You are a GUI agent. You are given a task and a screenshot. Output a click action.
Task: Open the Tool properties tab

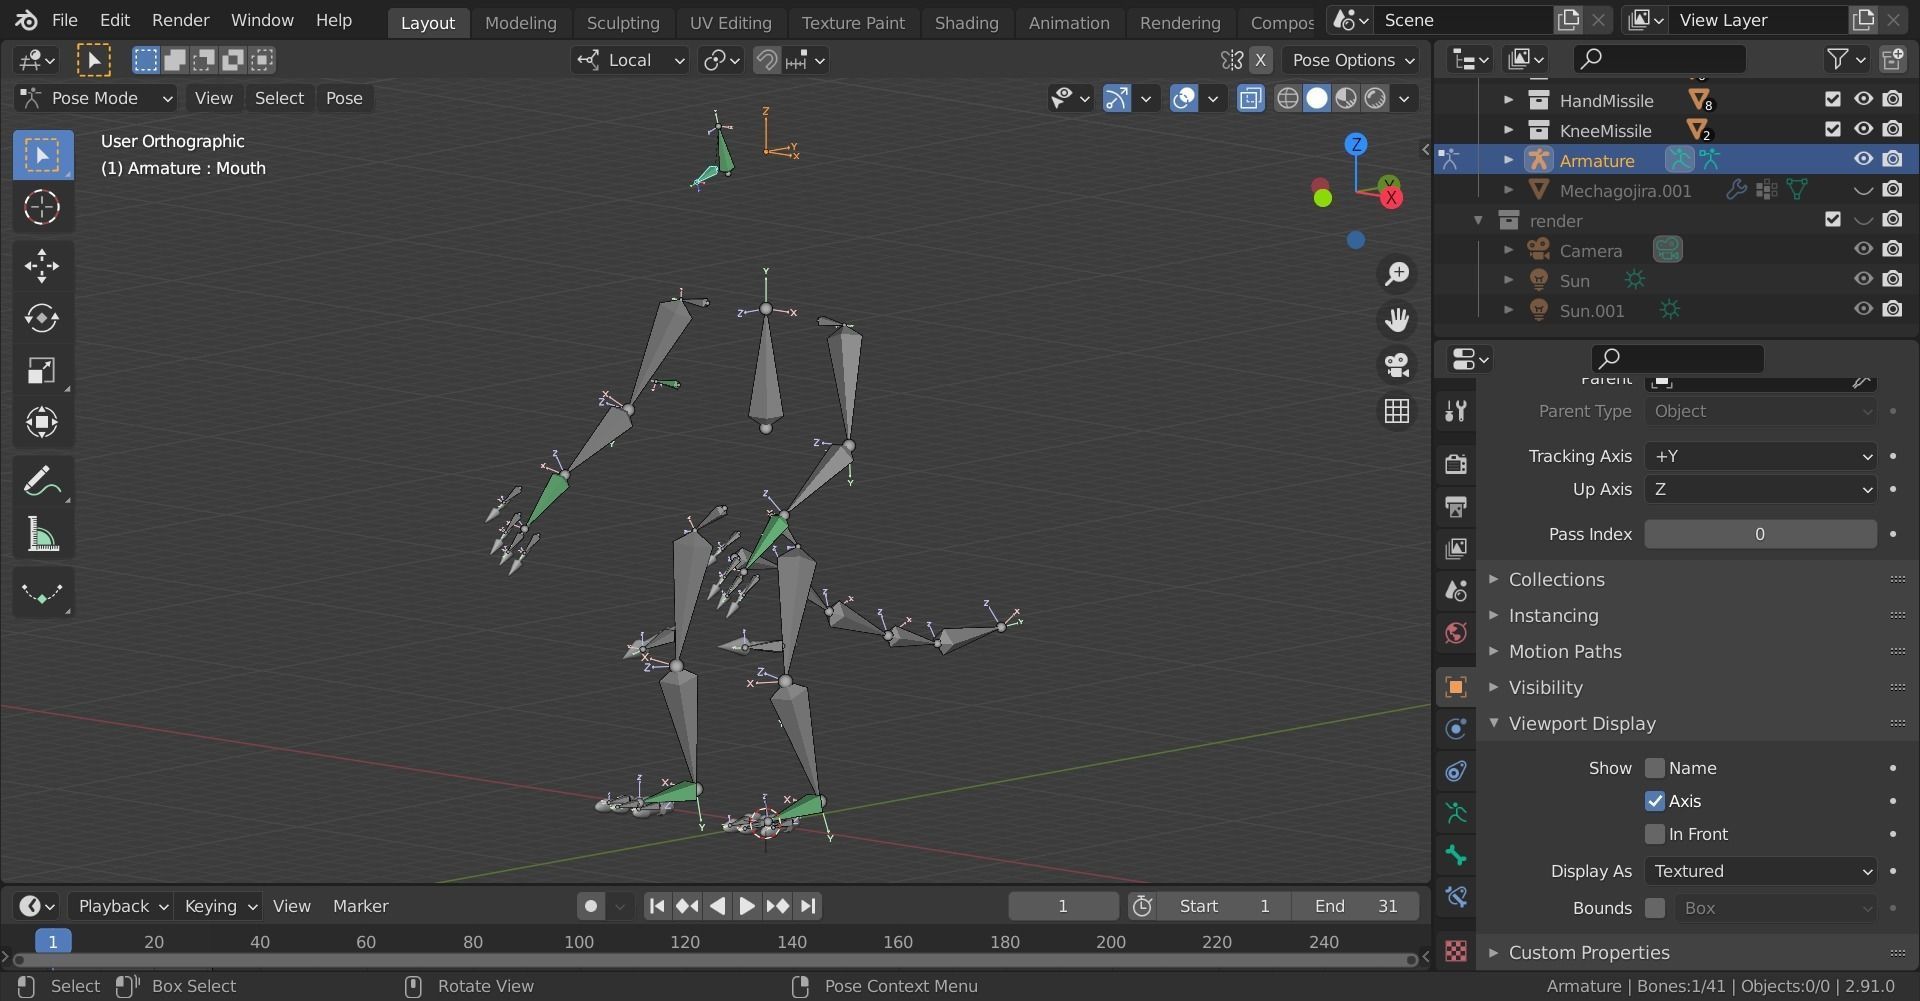pyautogui.click(x=1456, y=411)
